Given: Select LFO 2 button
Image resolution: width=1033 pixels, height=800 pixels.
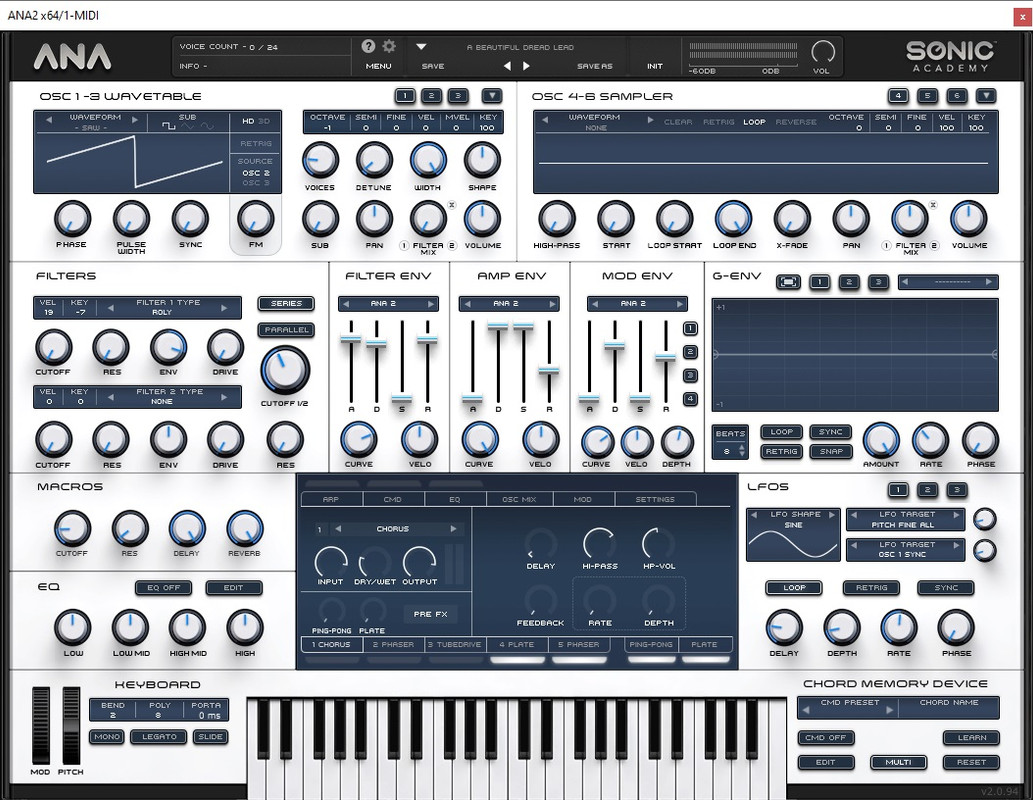Looking at the screenshot, I should [x=927, y=490].
